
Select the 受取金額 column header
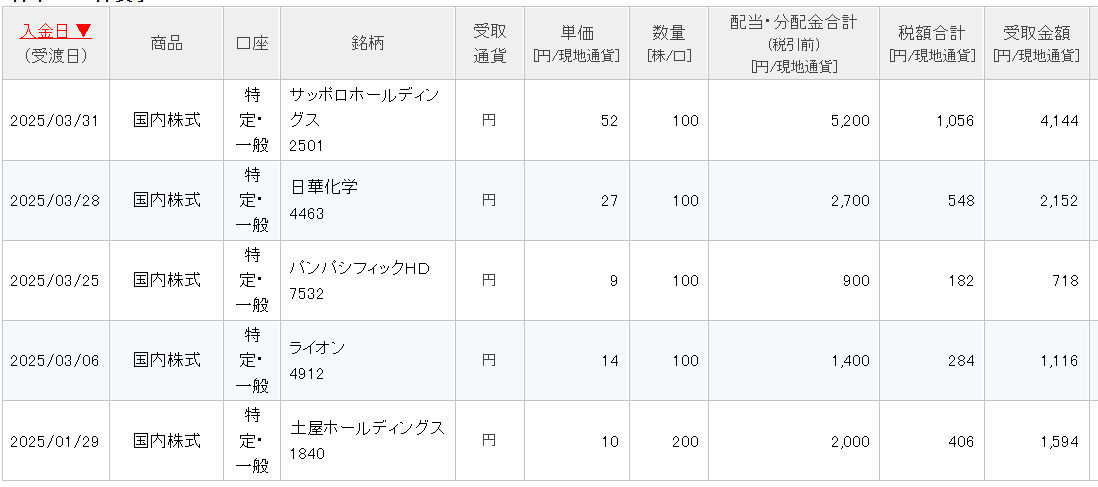click(1037, 34)
